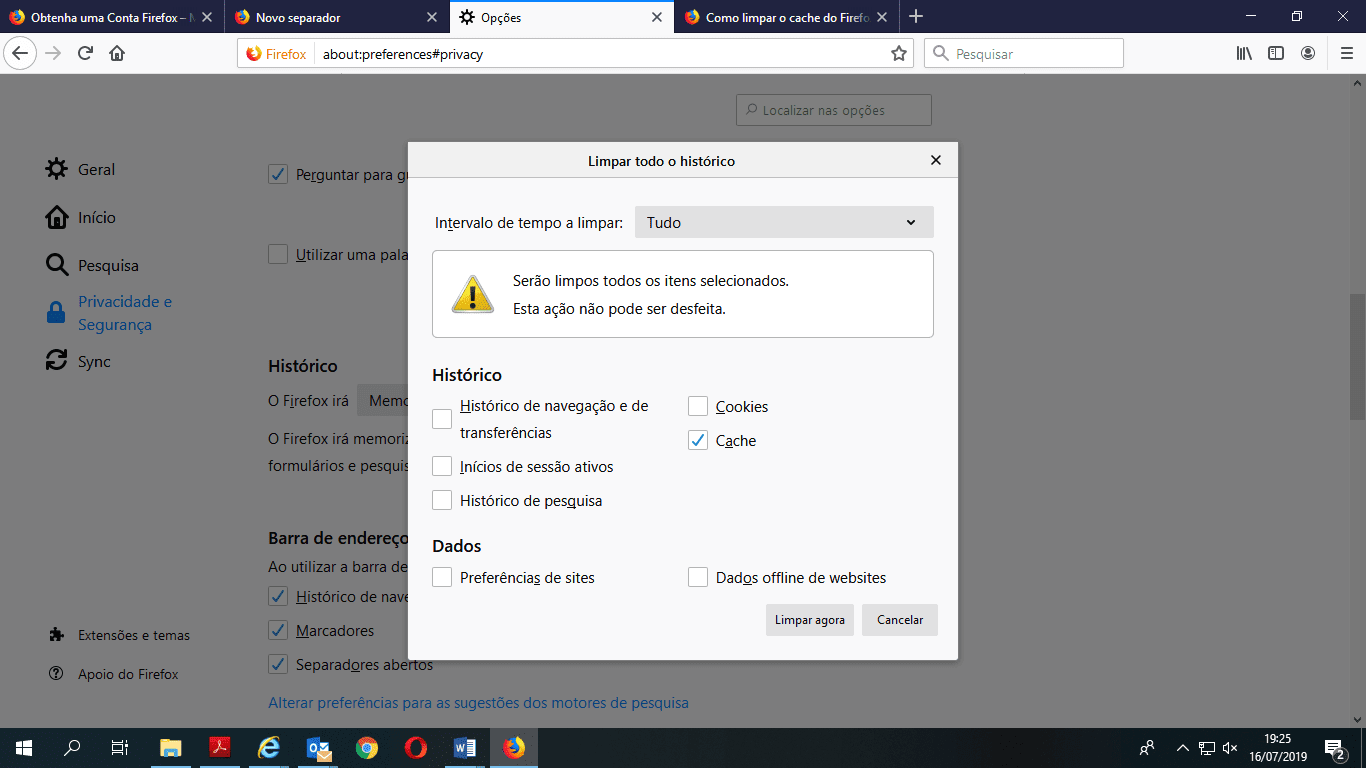The height and width of the screenshot is (768, 1366).
Task: Open the Intervalo de tempo dropdown
Action: point(784,221)
